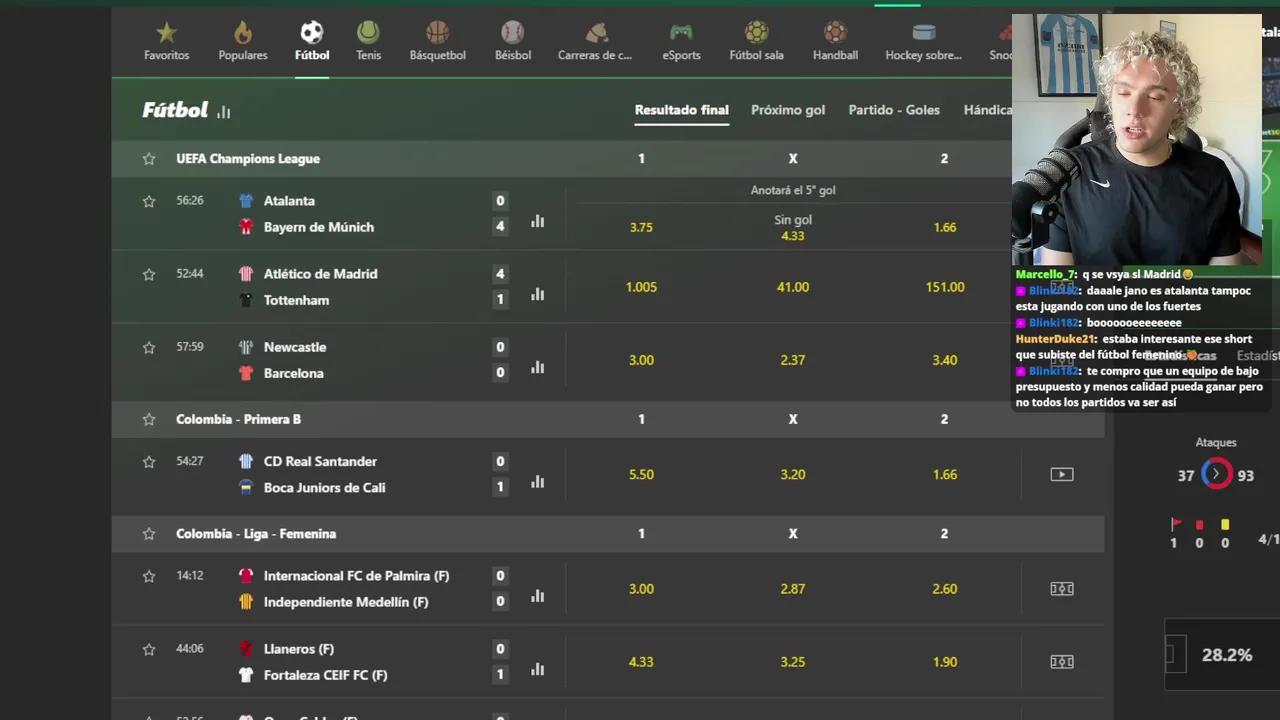Select the Tenis sport icon
Viewport: 1280px width, 720px height.
pos(368,41)
